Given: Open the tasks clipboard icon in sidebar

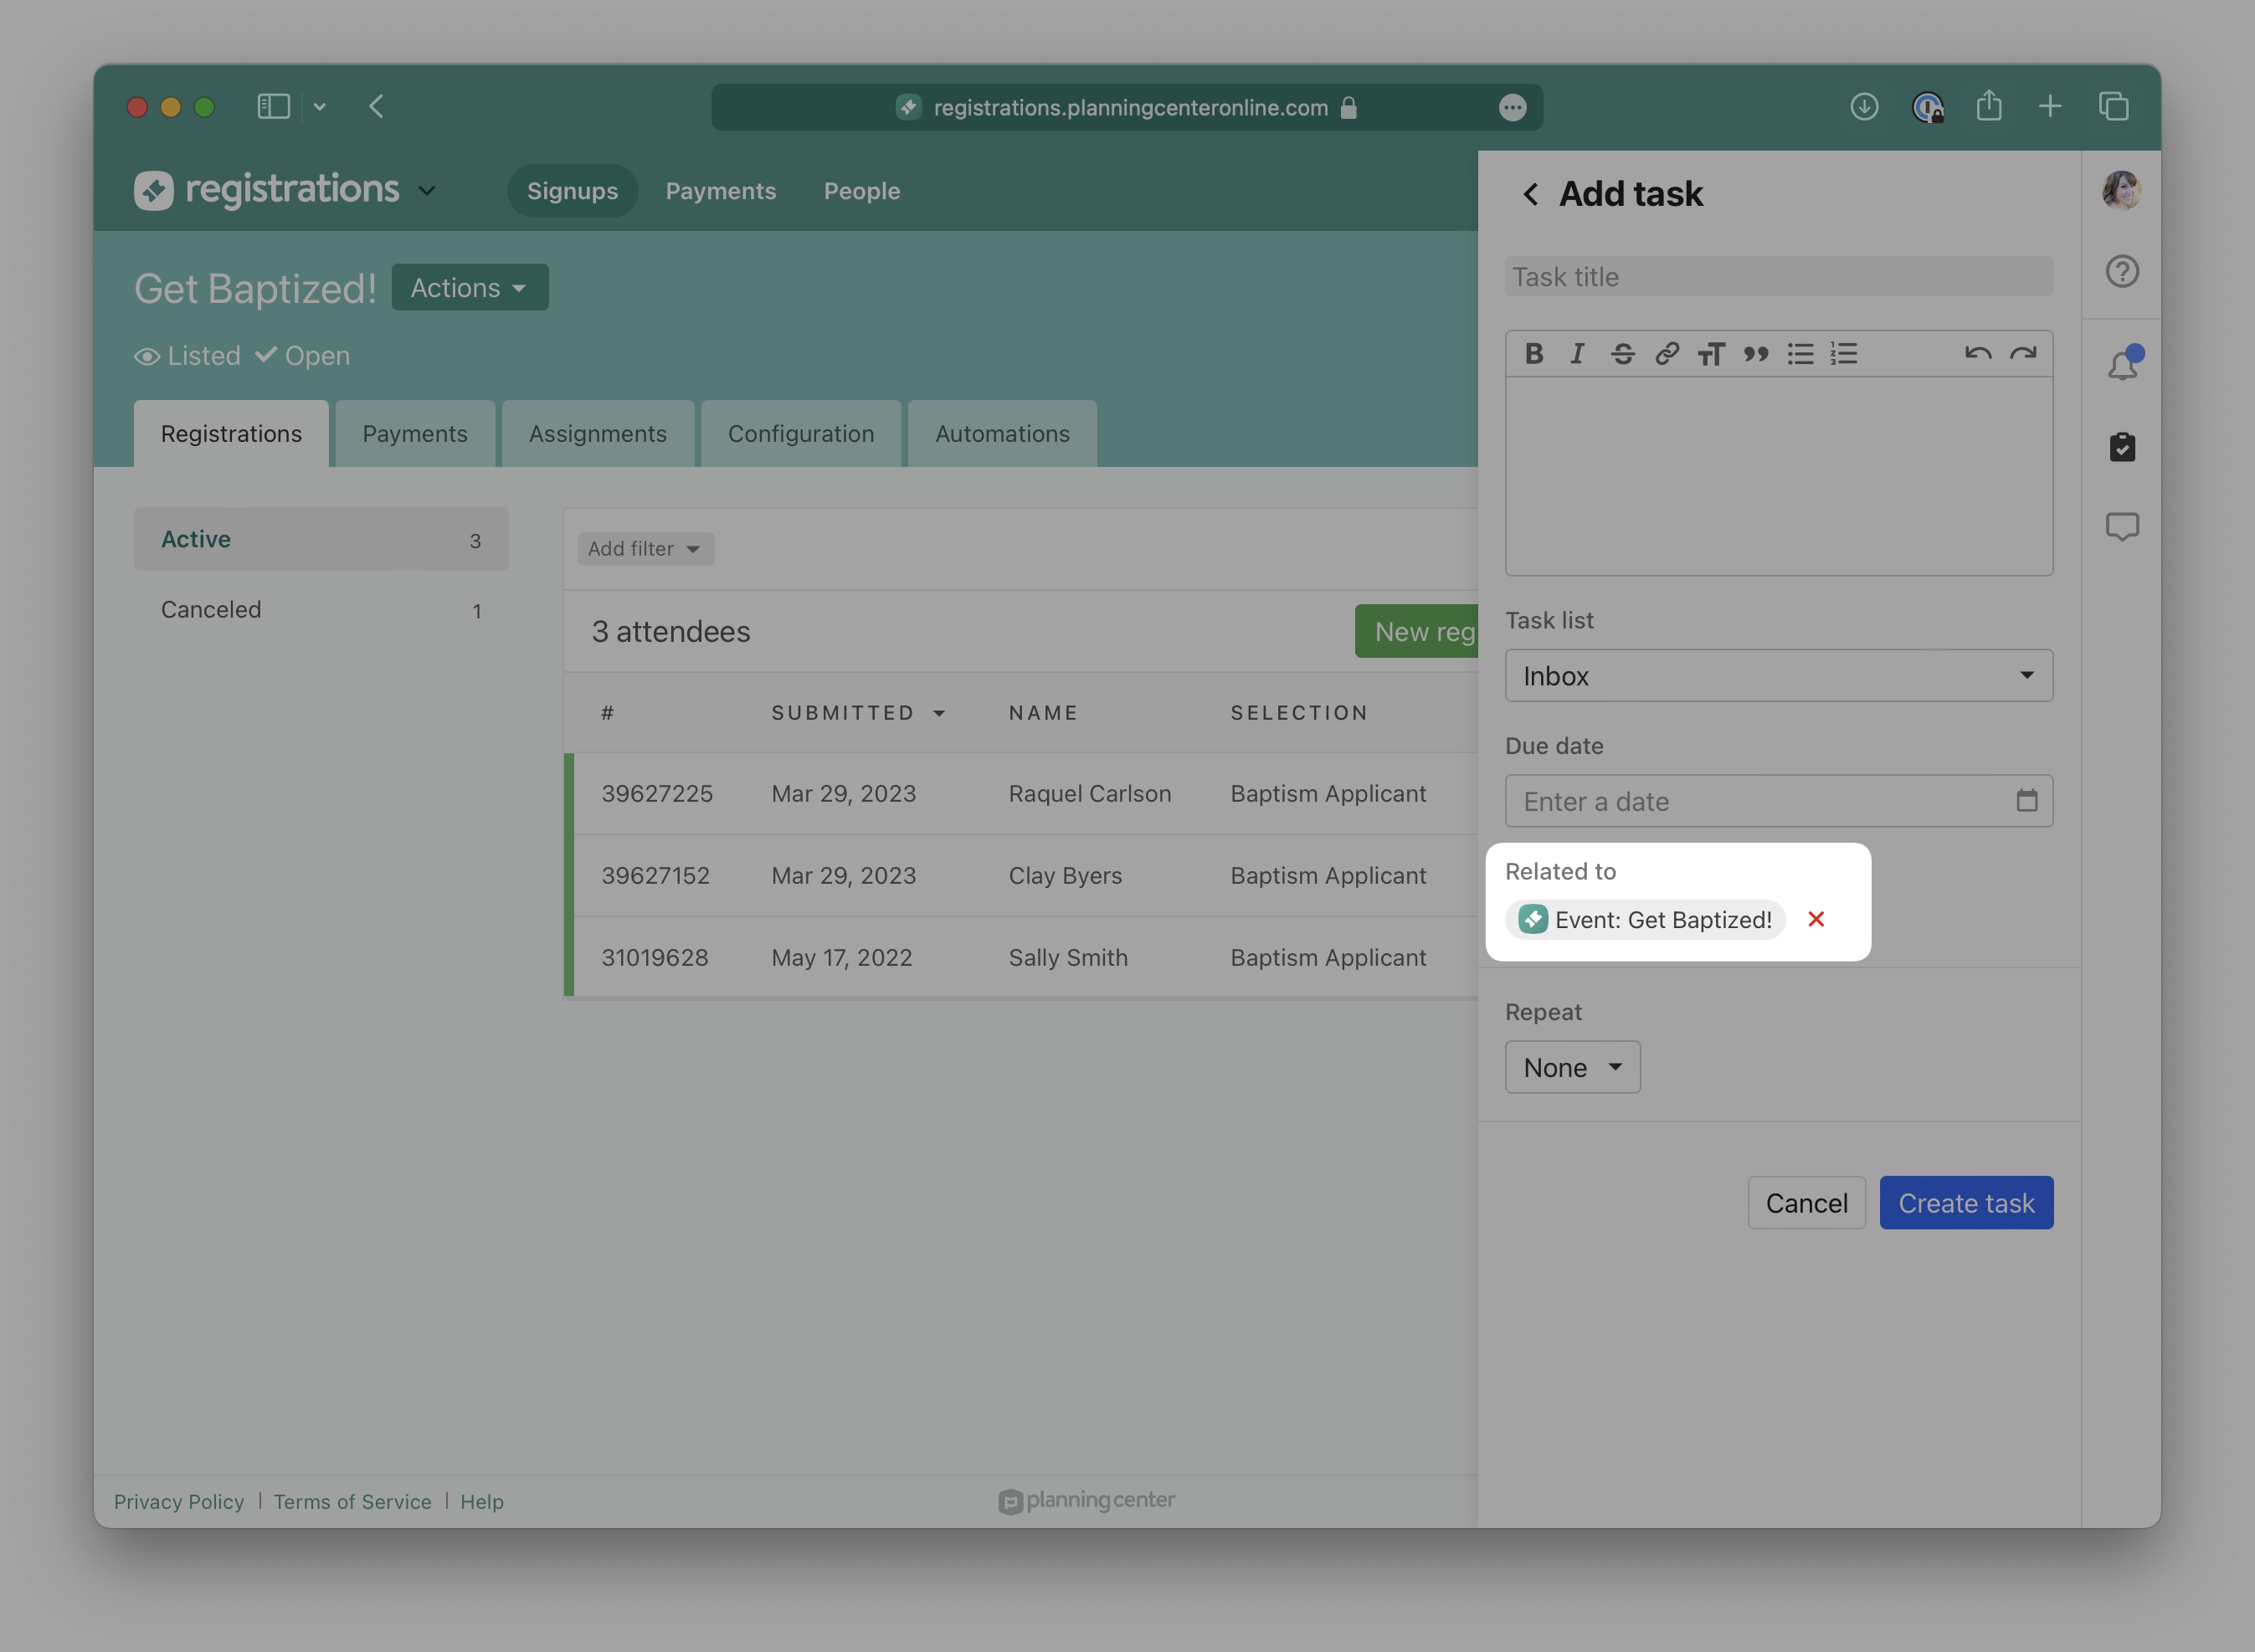Looking at the screenshot, I should [x=2121, y=447].
